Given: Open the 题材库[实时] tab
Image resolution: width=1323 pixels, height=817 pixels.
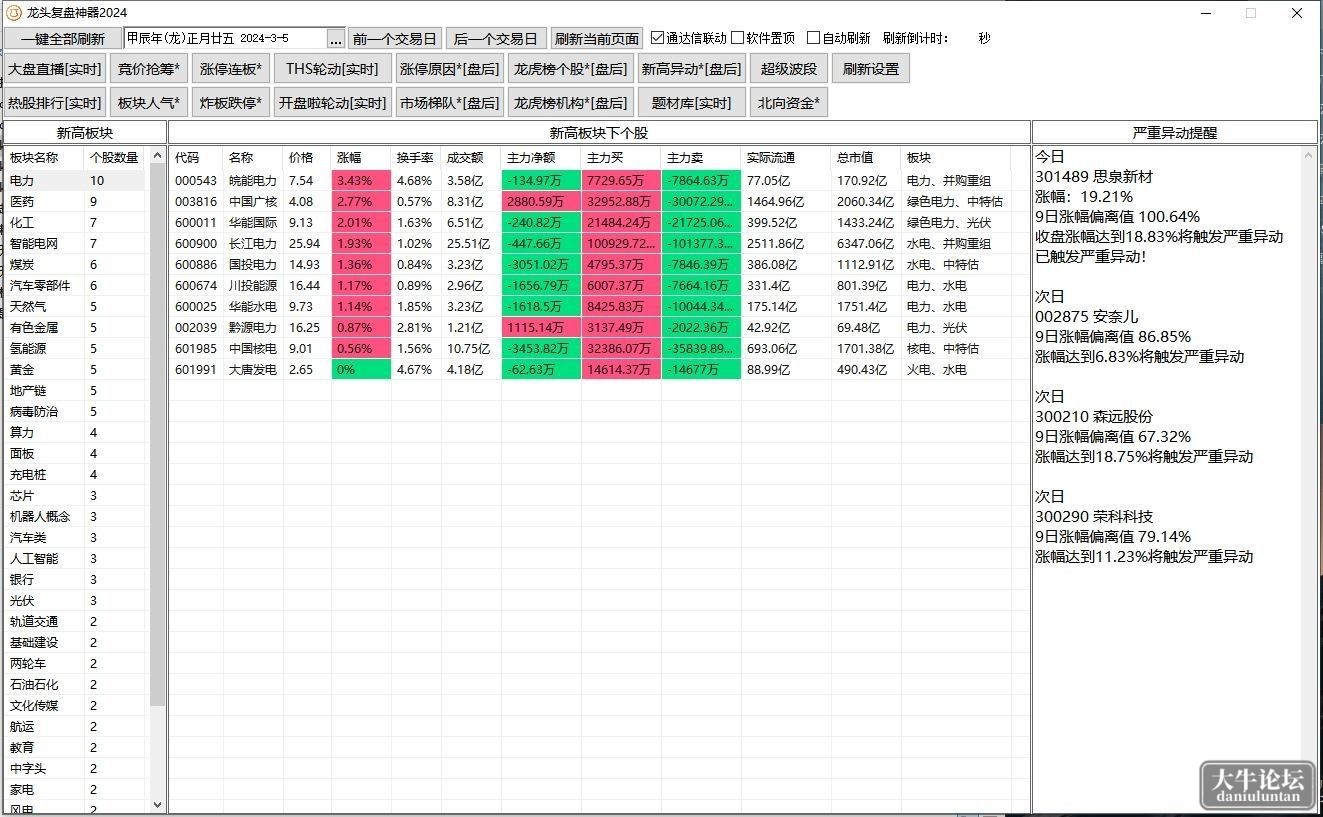Looking at the screenshot, I should click(x=691, y=102).
